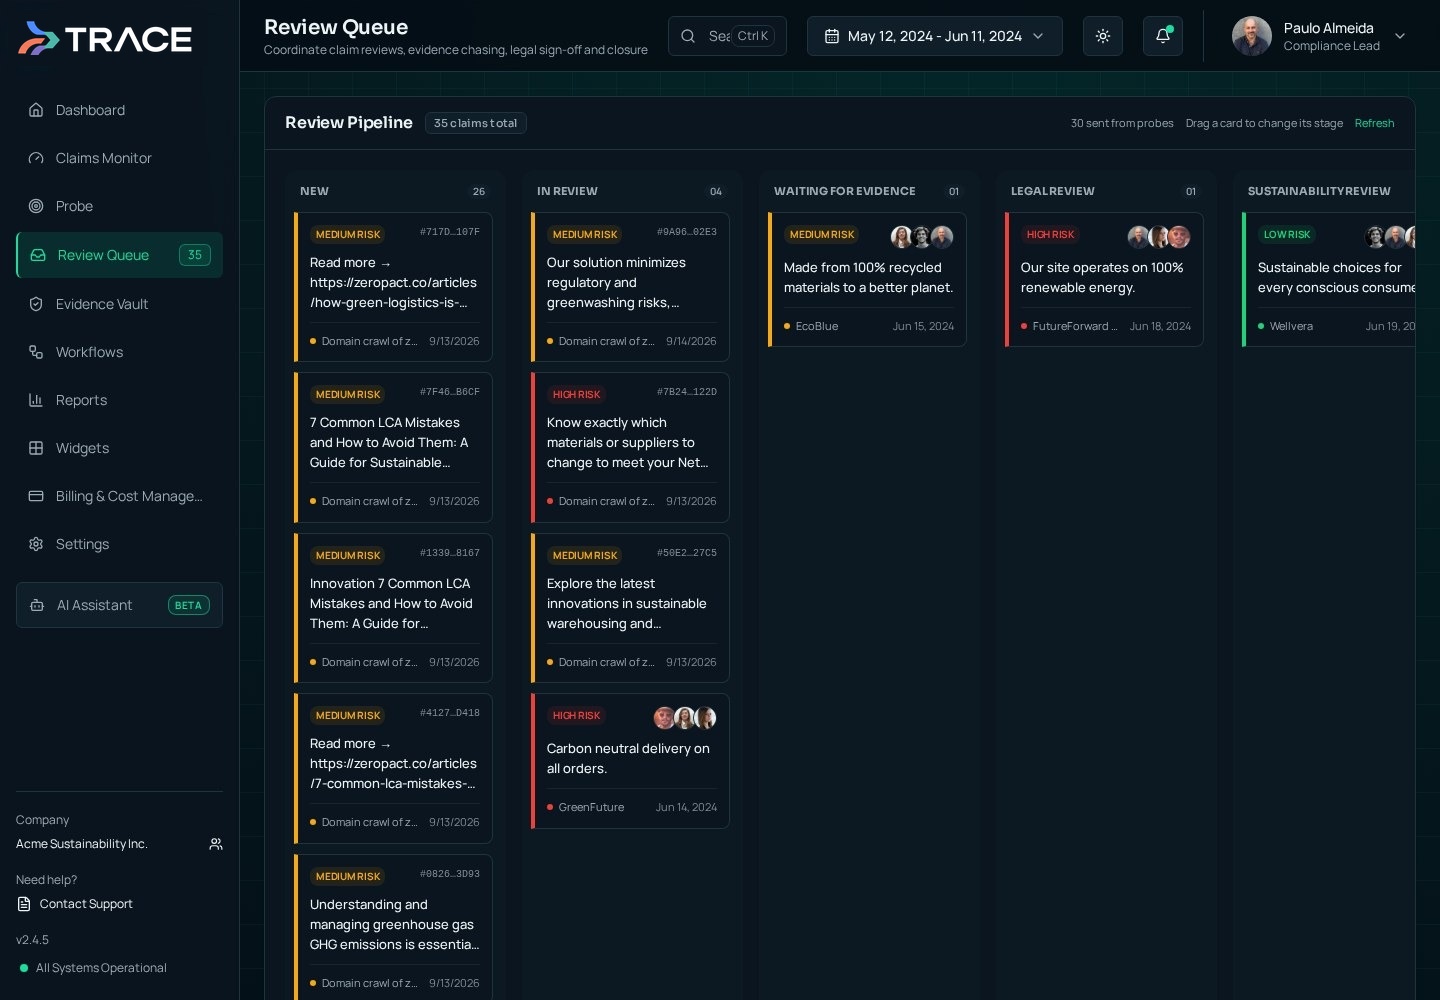Click the 35 claims total badge
1440x1000 pixels.
coord(476,123)
